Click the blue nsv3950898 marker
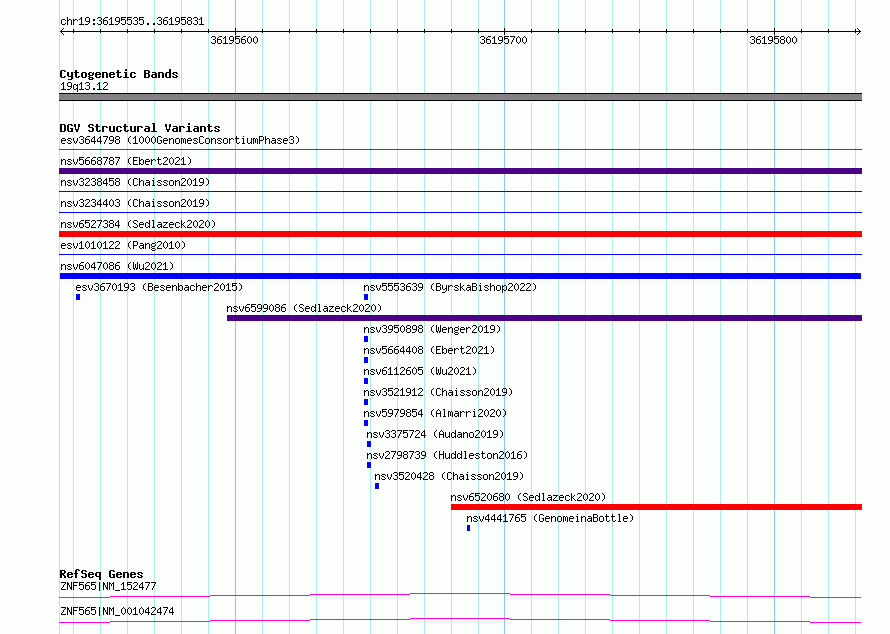 click(366, 339)
